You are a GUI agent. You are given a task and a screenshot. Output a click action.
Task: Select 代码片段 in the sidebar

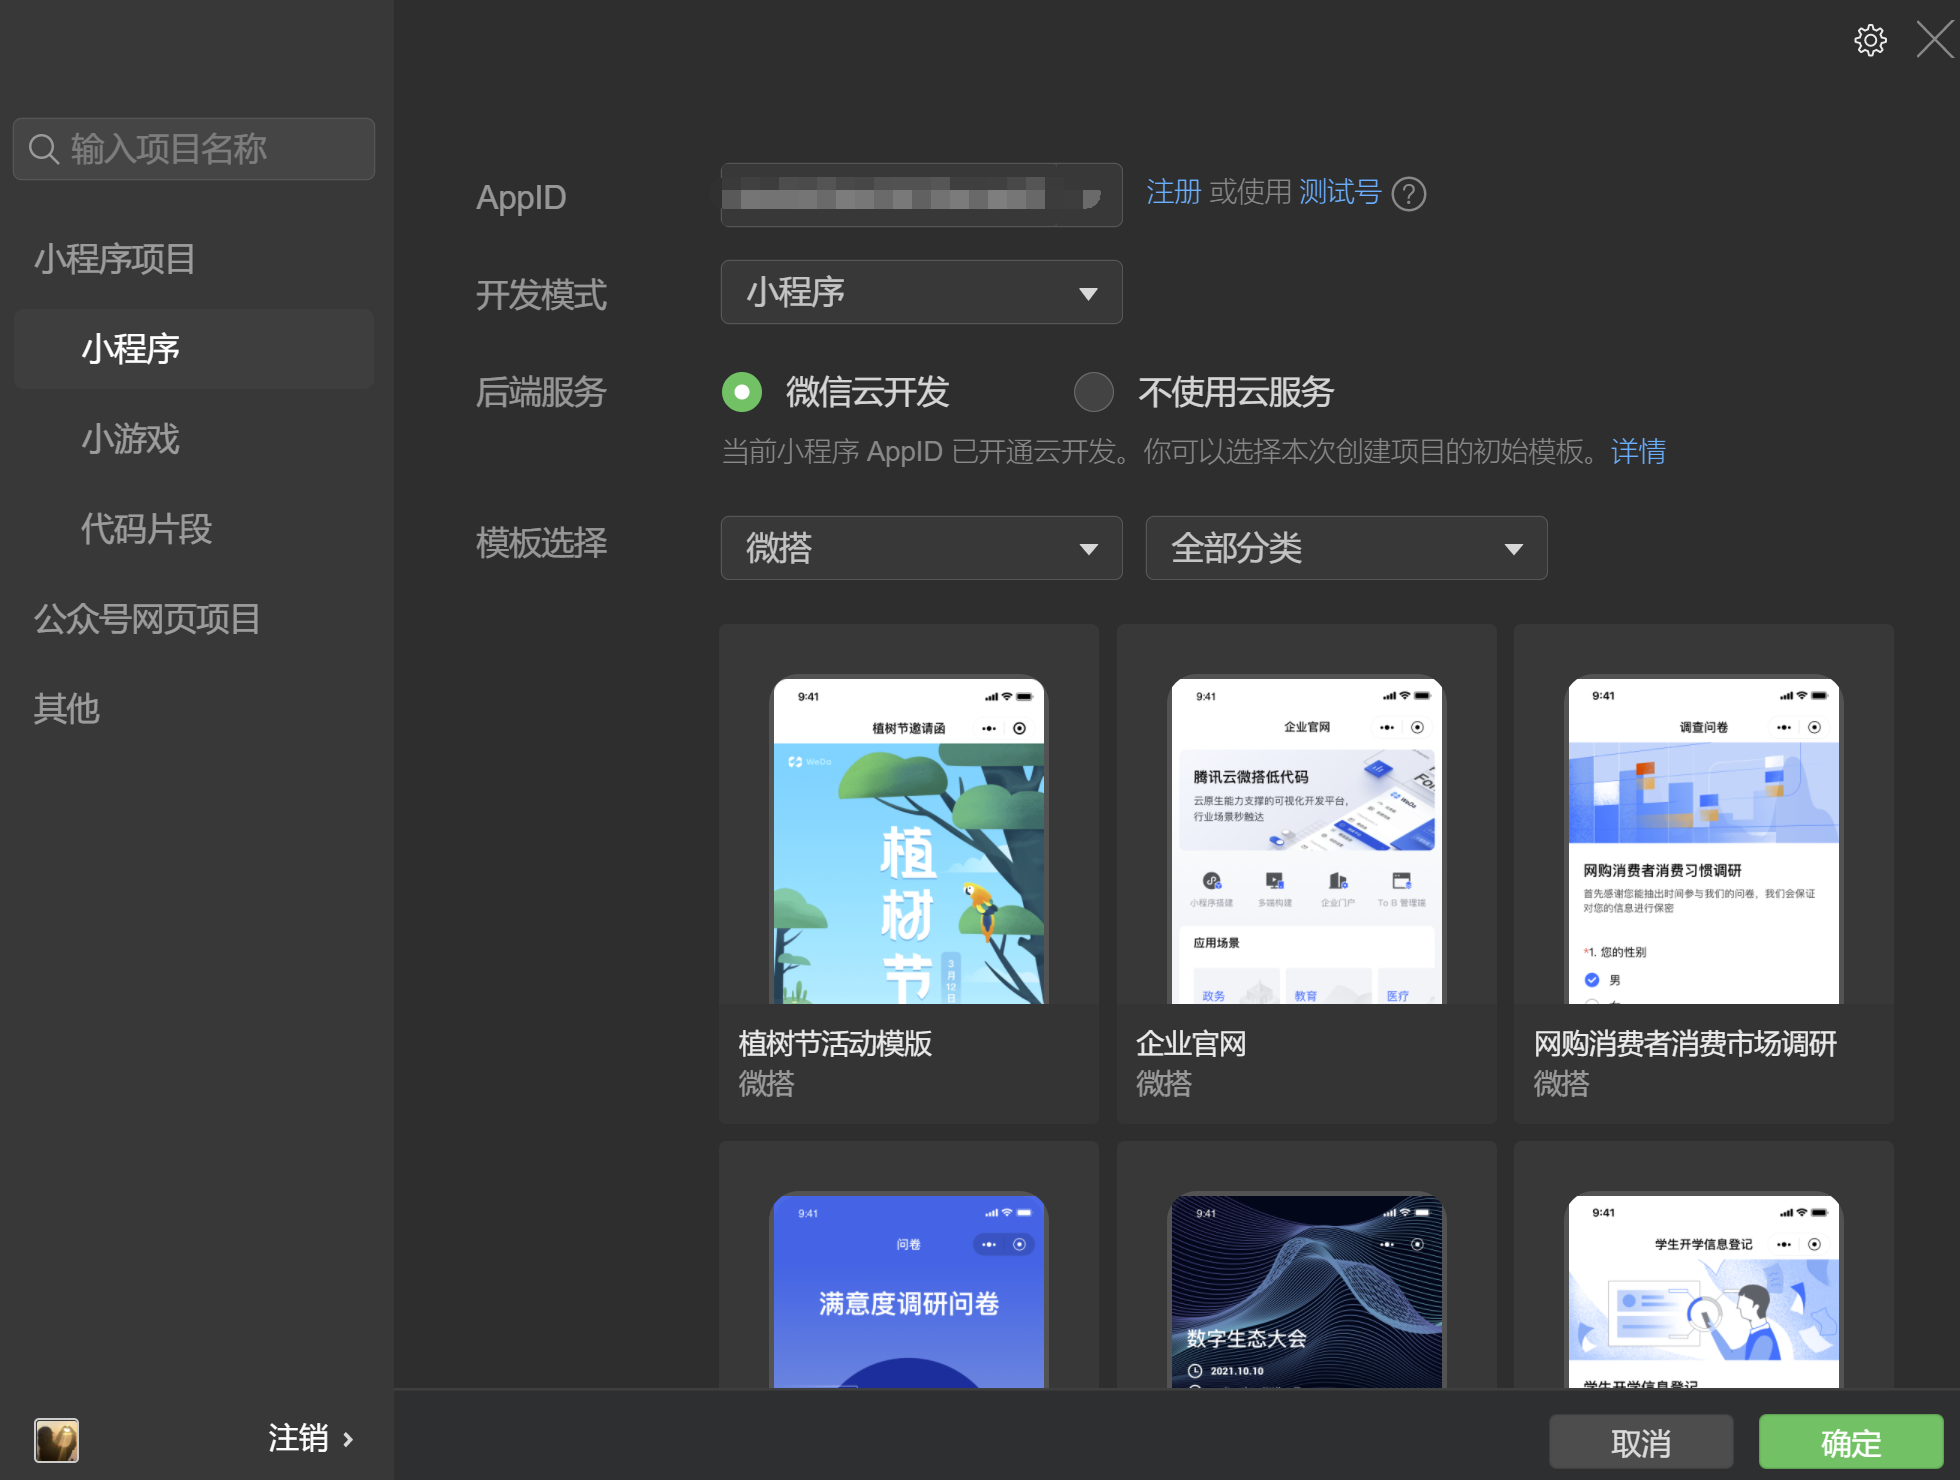[146, 529]
